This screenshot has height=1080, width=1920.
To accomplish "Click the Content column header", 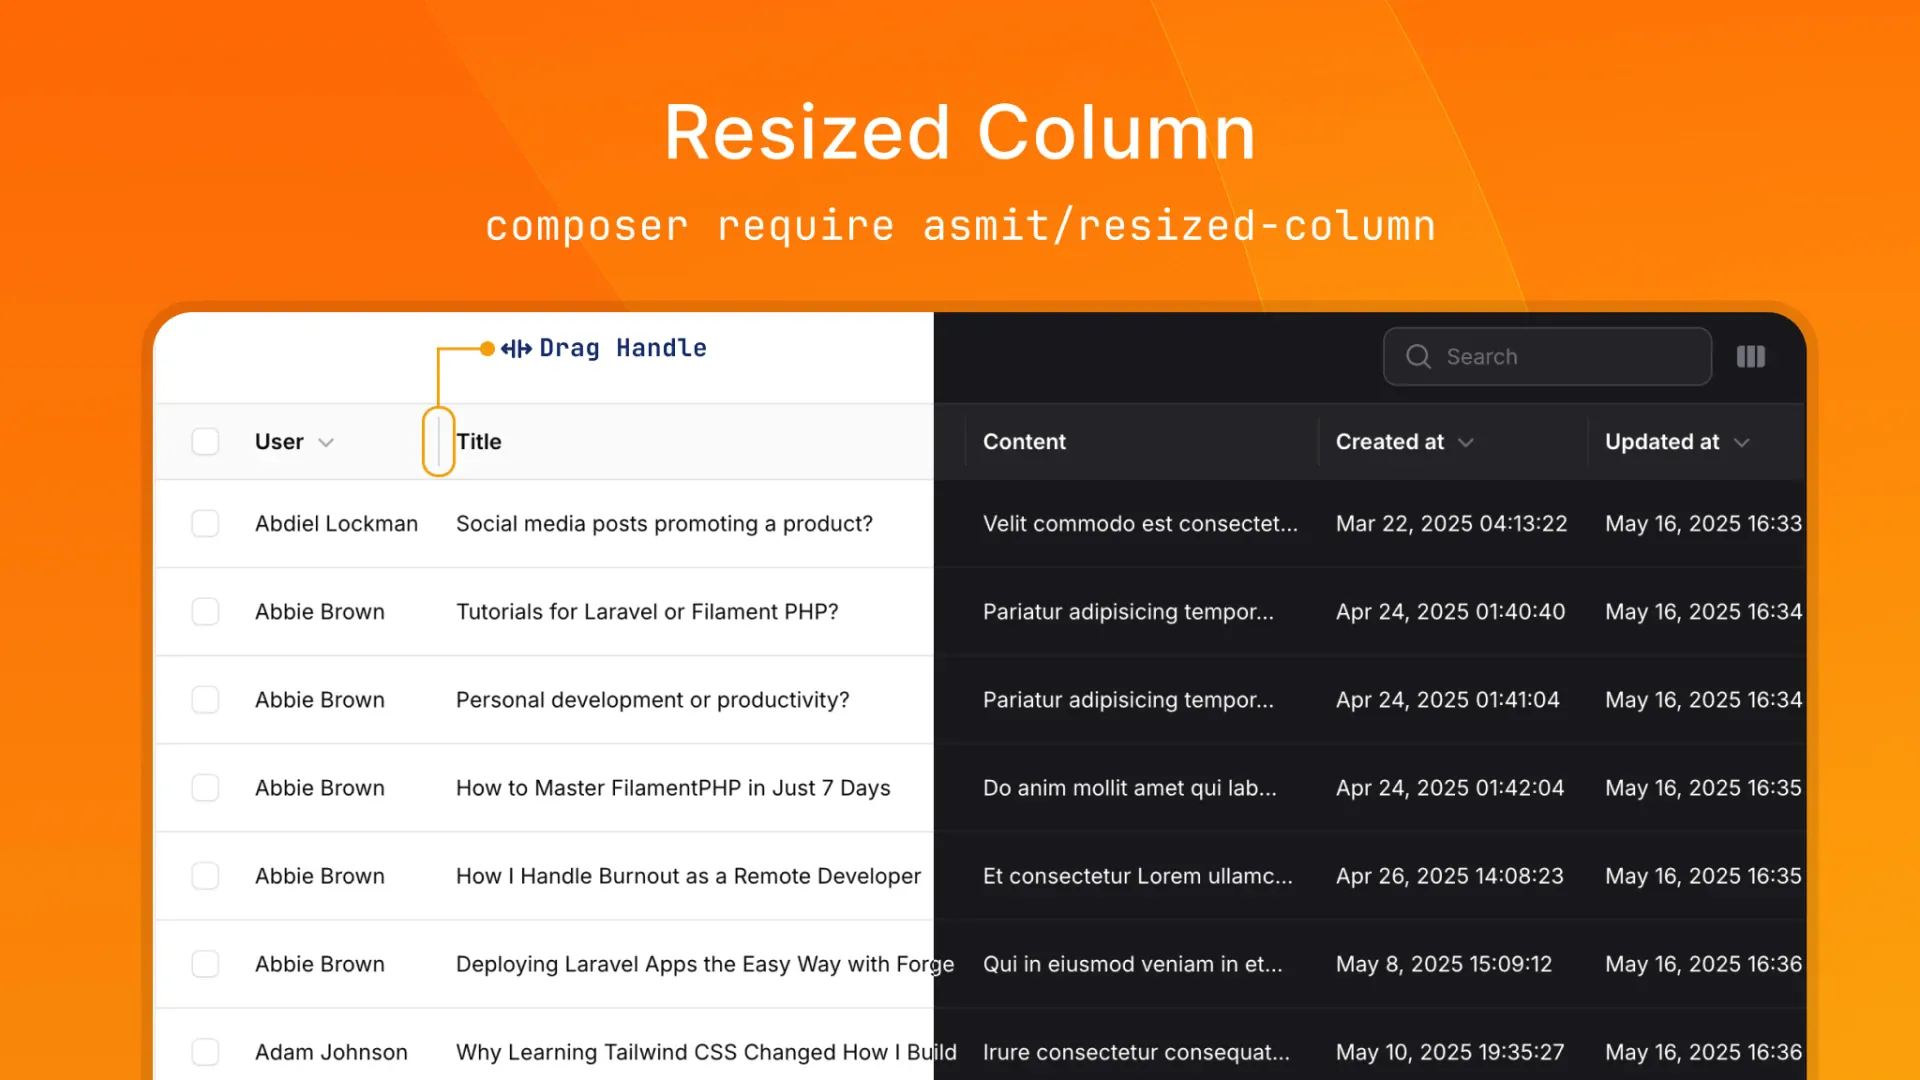I will point(1024,441).
